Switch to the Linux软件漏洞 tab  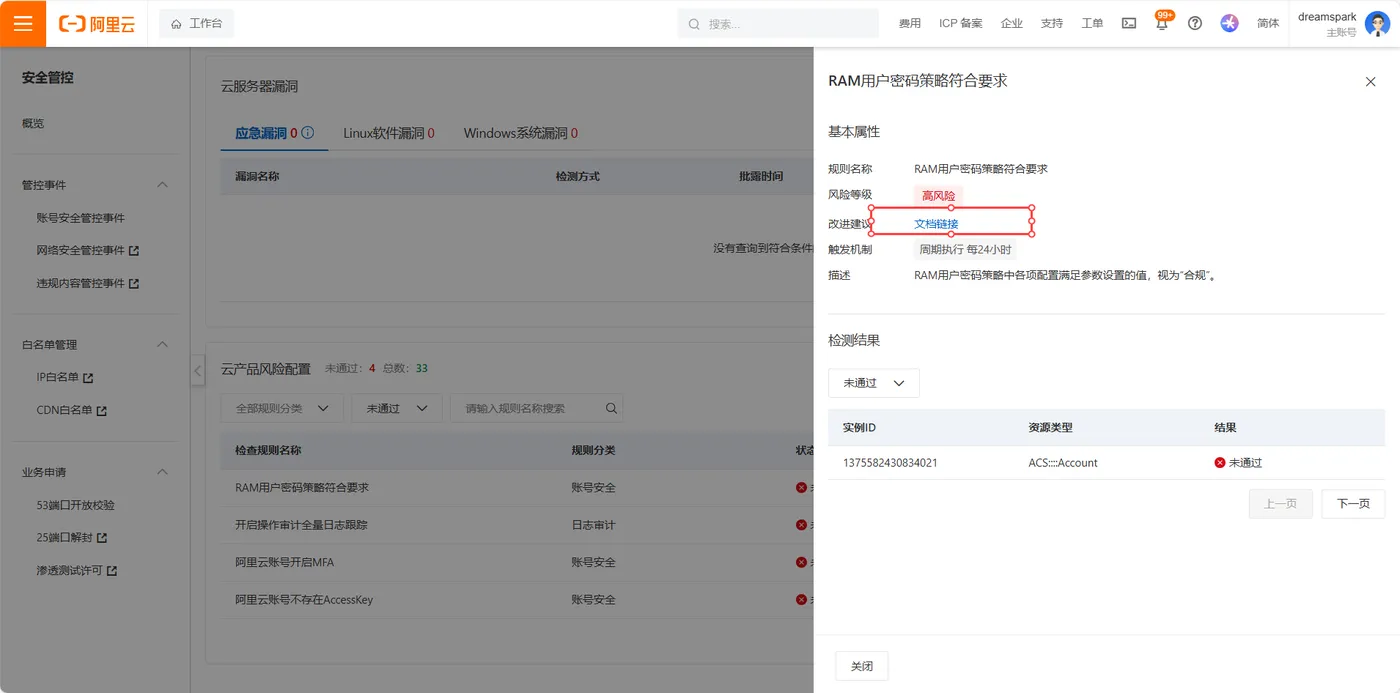pos(389,133)
